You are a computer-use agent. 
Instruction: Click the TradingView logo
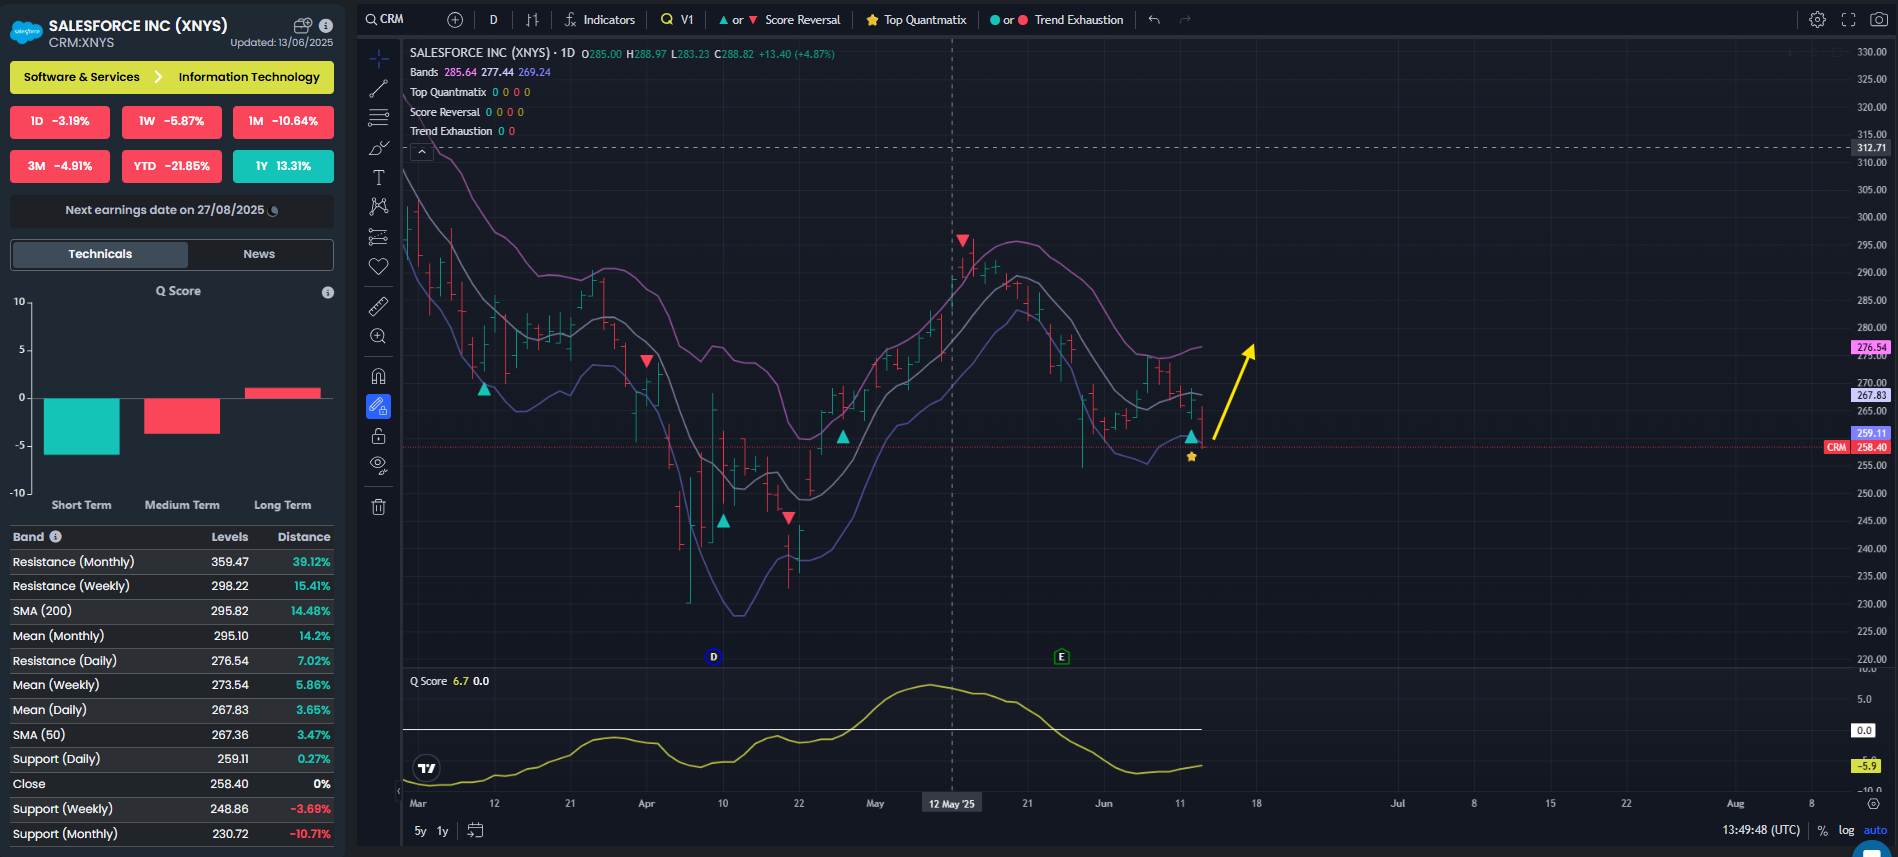tap(427, 768)
